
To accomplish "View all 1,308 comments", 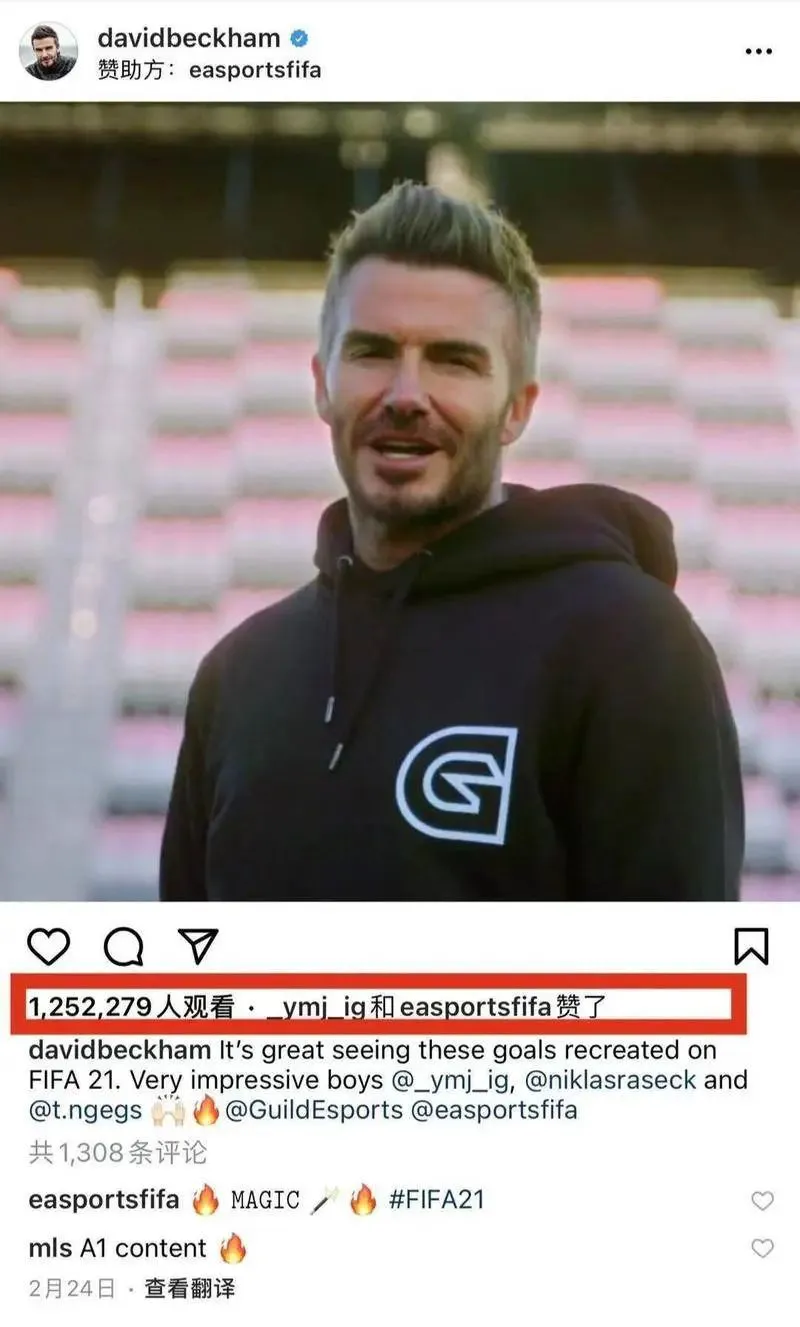I will (118, 1153).
